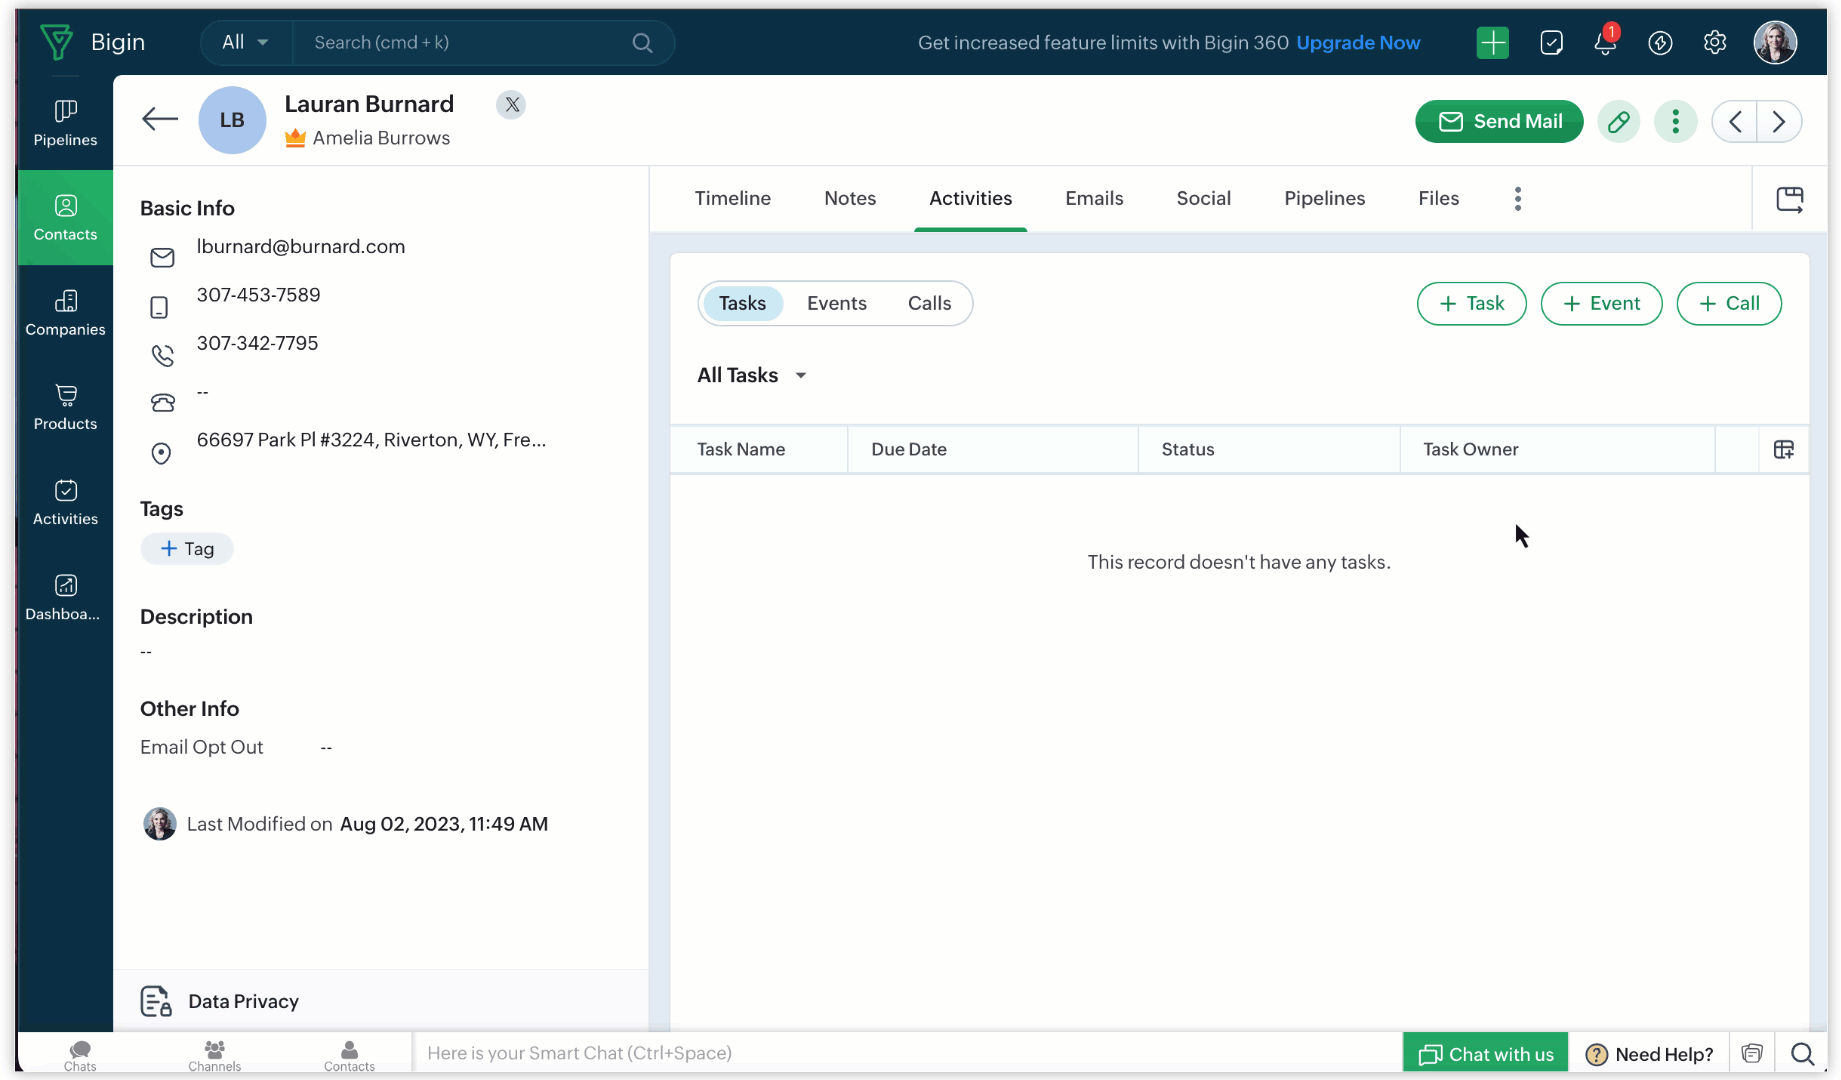Open the notifications bell
Viewport: 1841px width, 1080px height.
click(1605, 42)
